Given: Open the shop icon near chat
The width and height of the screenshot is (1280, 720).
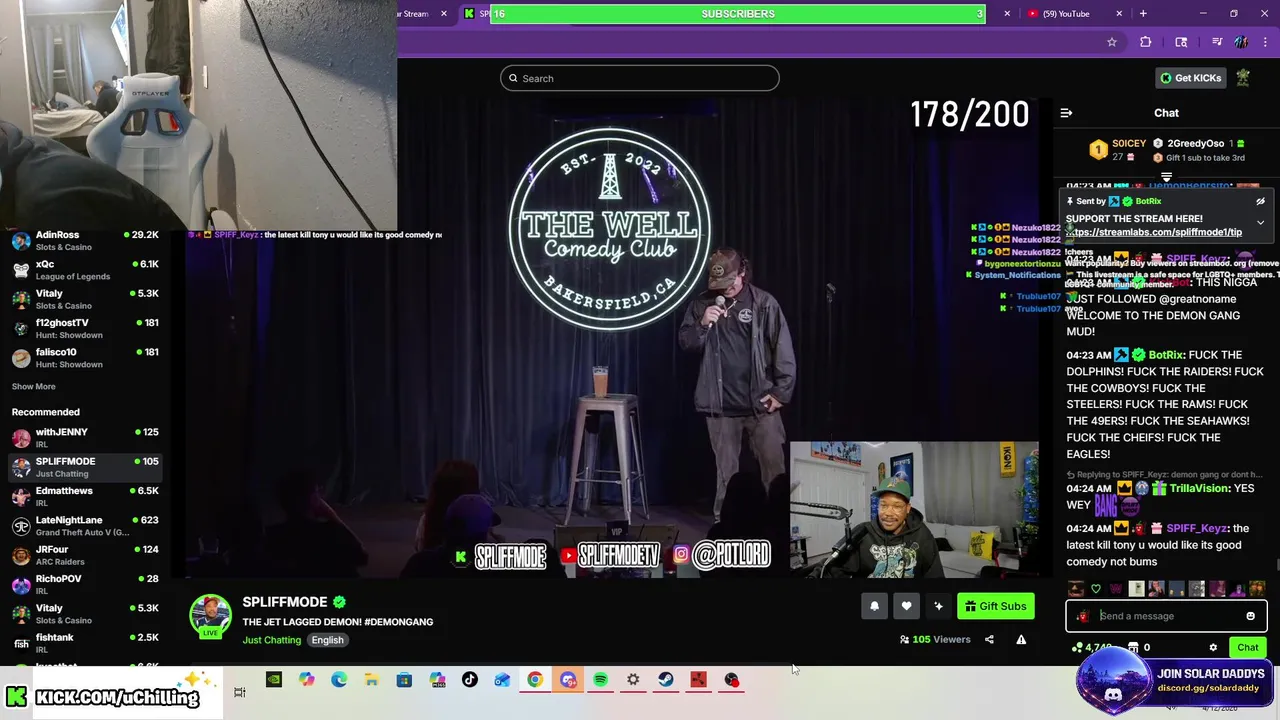Looking at the screenshot, I should [1133, 648].
